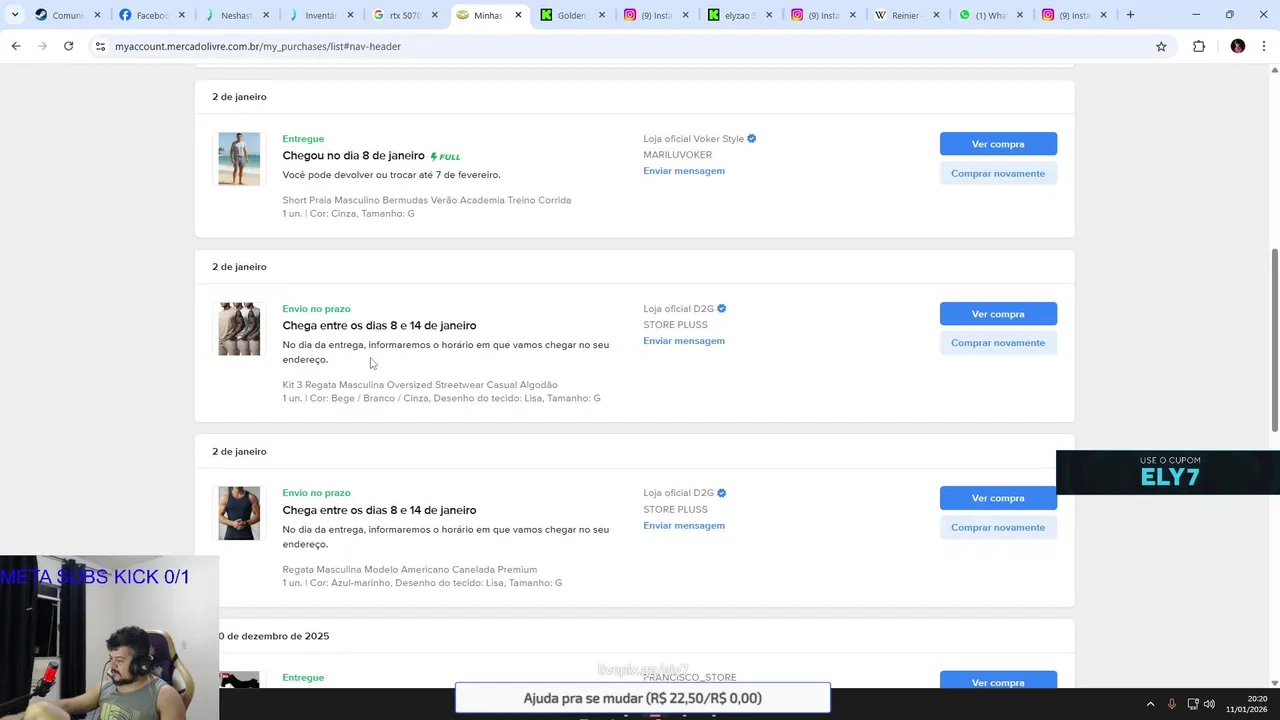Image resolution: width=1280 pixels, height=720 pixels.
Task: Go back to the previous page
Action: coord(16,46)
